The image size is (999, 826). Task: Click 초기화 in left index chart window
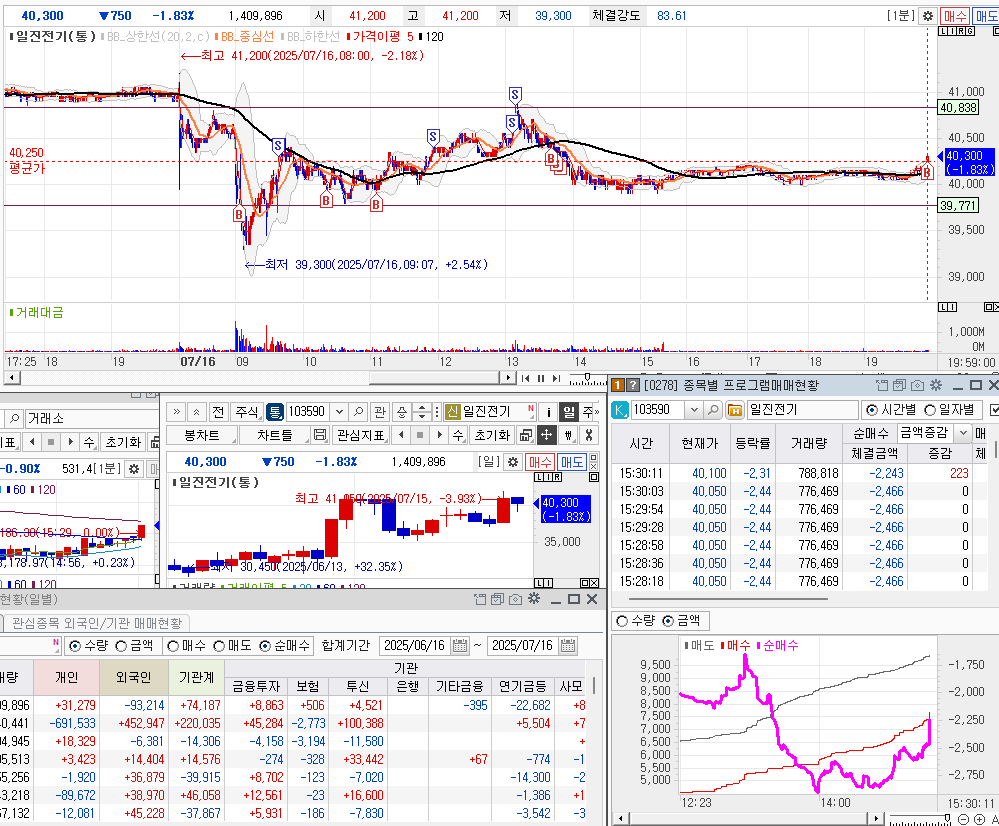click(x=122, y=442)
